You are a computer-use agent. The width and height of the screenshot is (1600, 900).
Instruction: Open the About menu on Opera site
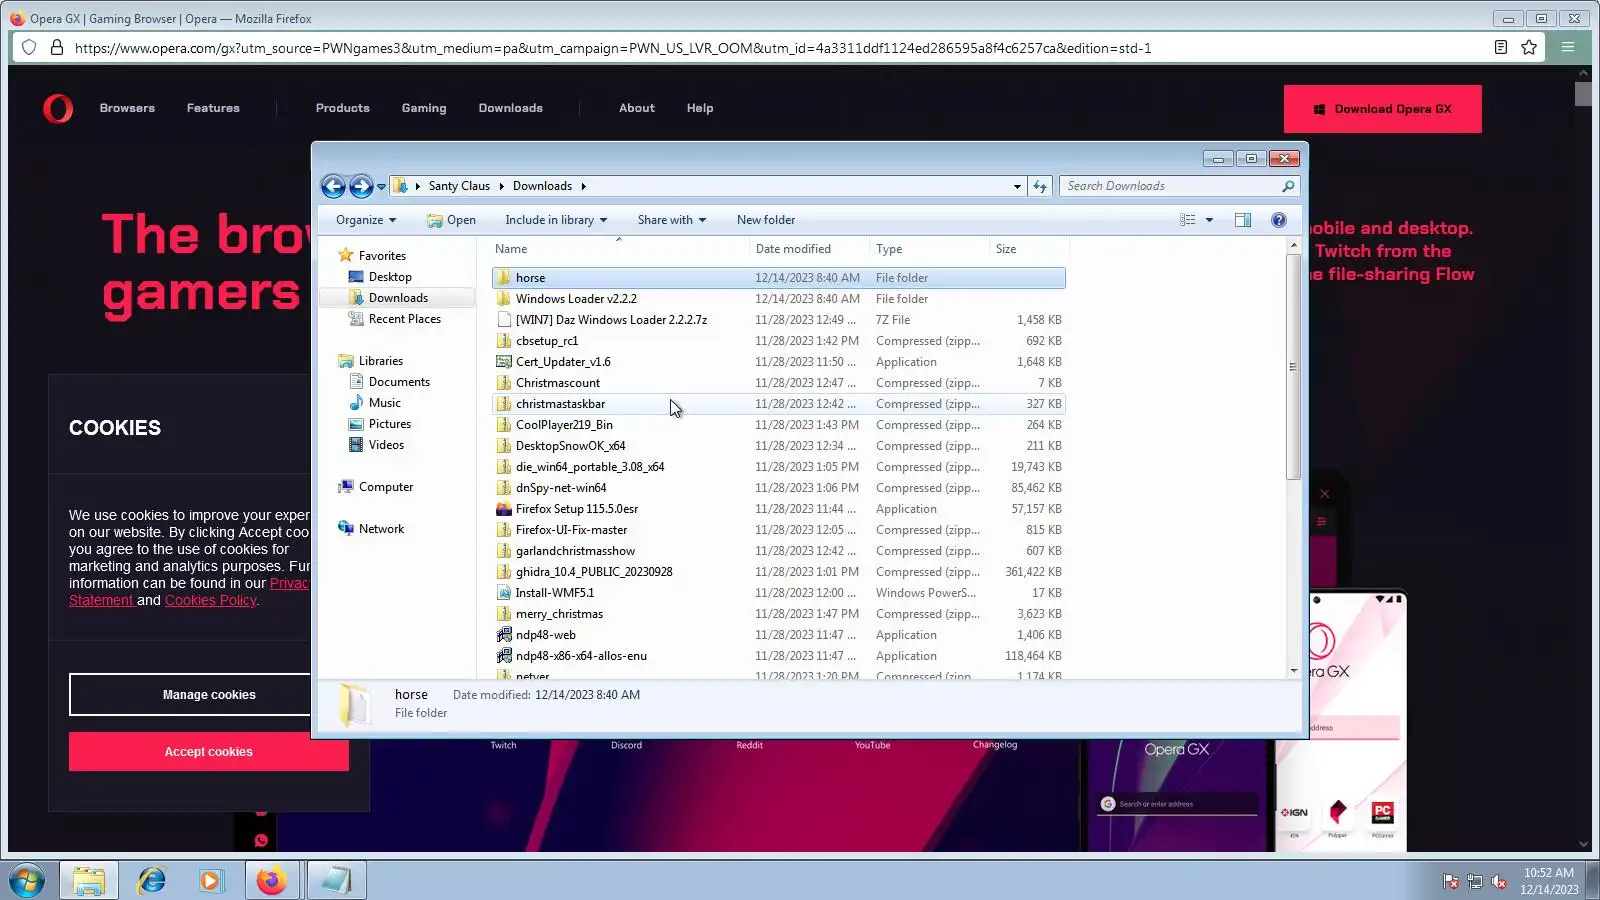coord(637,108)
